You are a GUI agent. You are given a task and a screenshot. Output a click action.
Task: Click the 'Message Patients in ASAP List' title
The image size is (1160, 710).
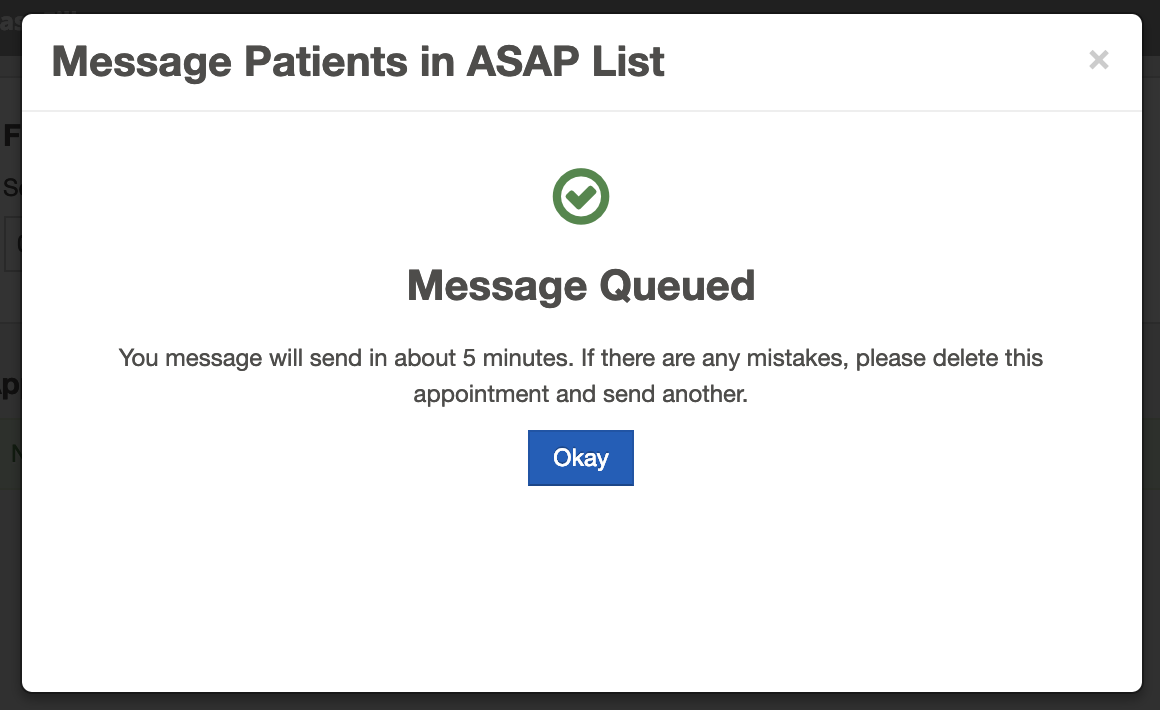click(358, 62)
